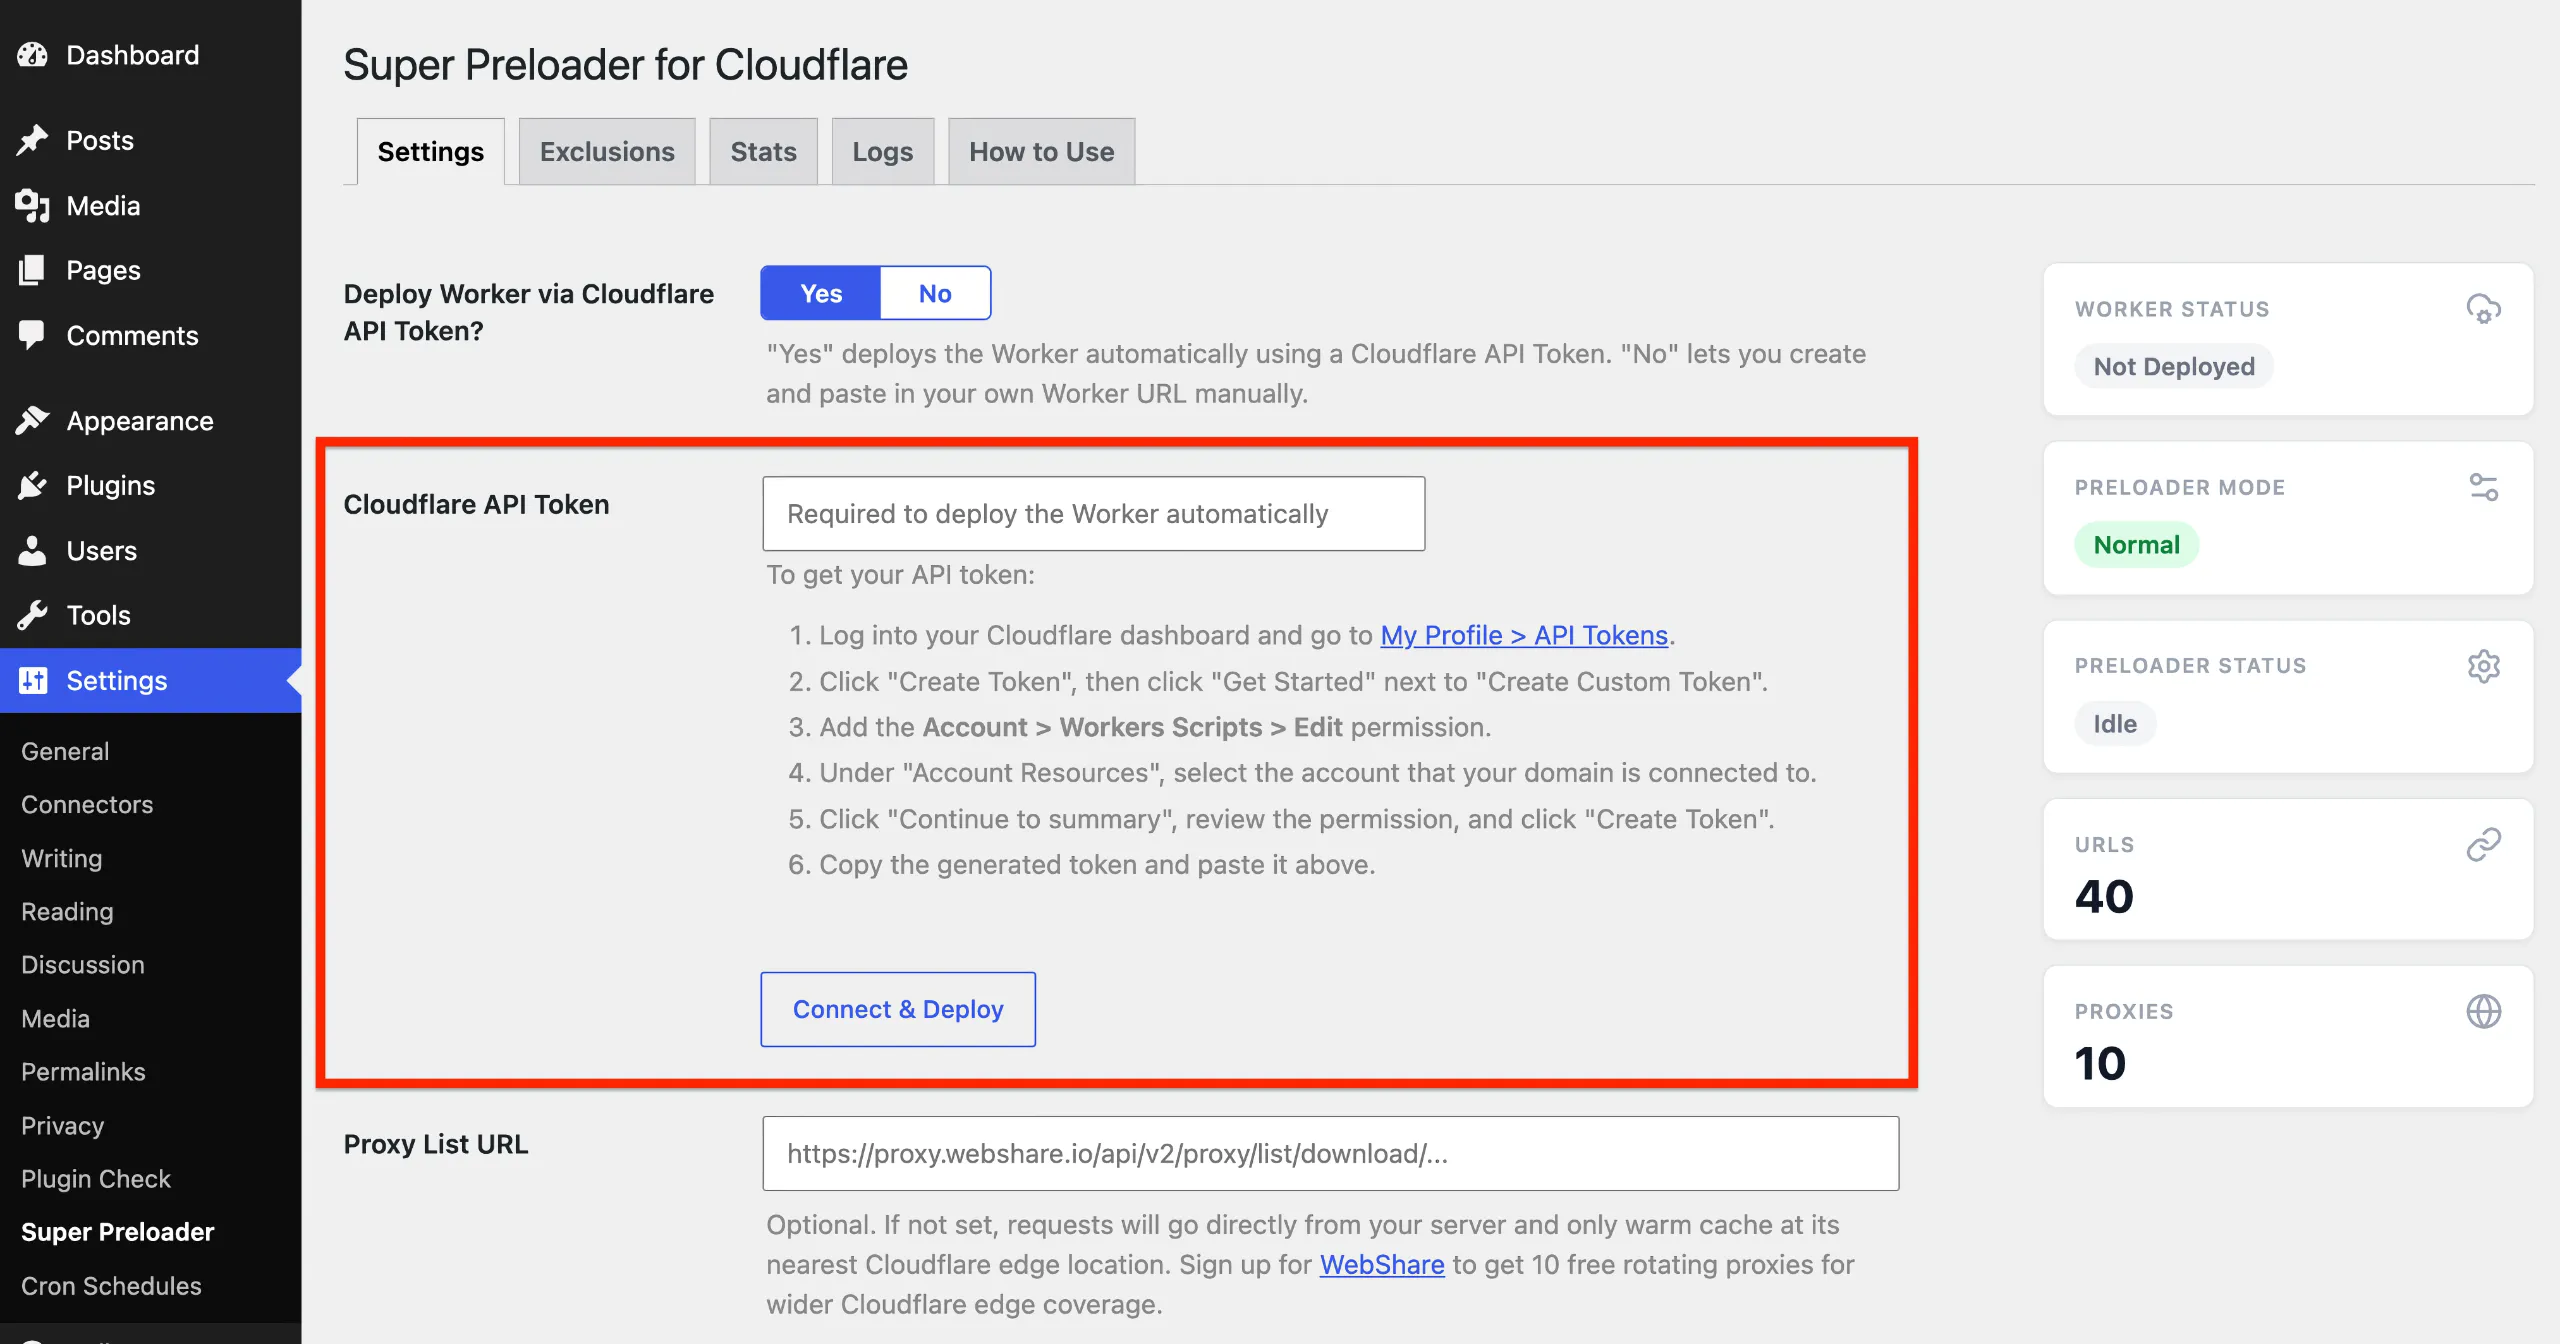Open Pages in the admin menu

[x=150, y=270]
